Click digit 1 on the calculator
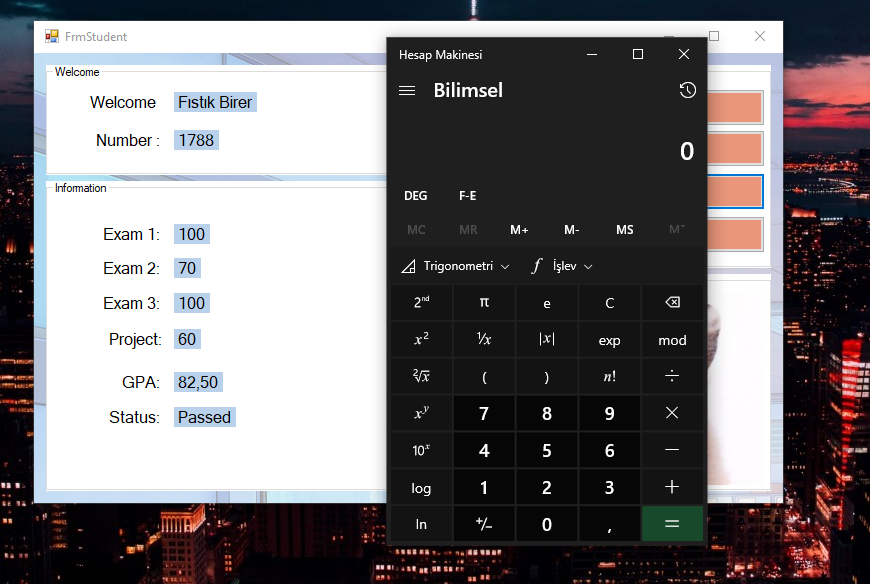This screenshot has height=584, width=870. click(484, 487)
